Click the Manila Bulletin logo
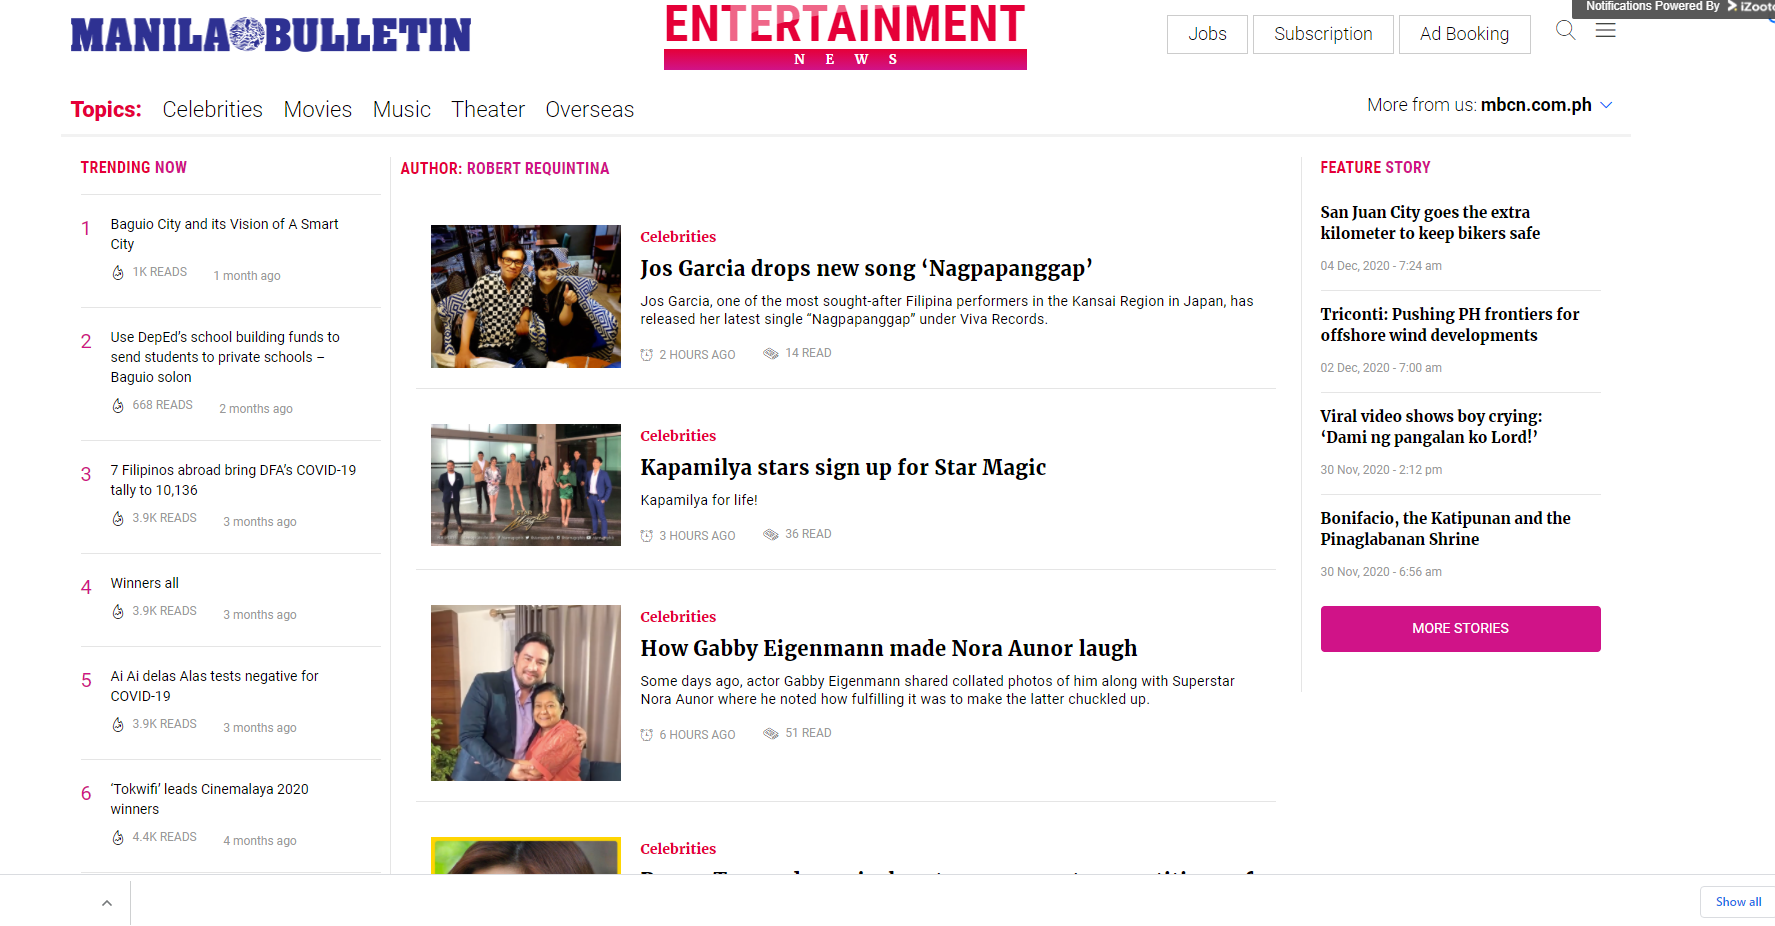This screenshot has width=1775, height=926. tap(271, 35)
